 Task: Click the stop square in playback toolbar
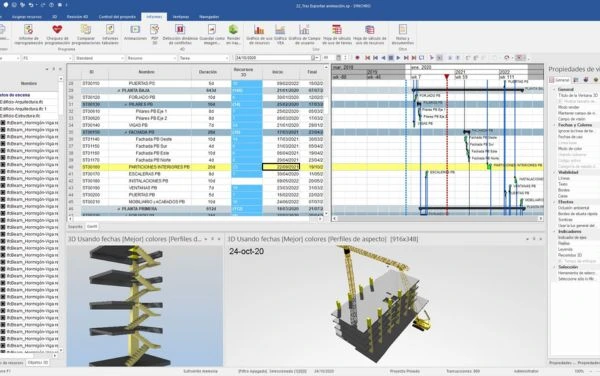coord(391,58)
